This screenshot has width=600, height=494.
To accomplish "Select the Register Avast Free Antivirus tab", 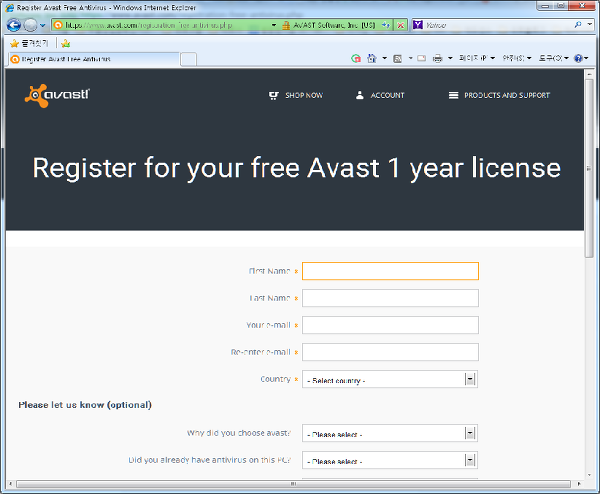I will [94, 59].
